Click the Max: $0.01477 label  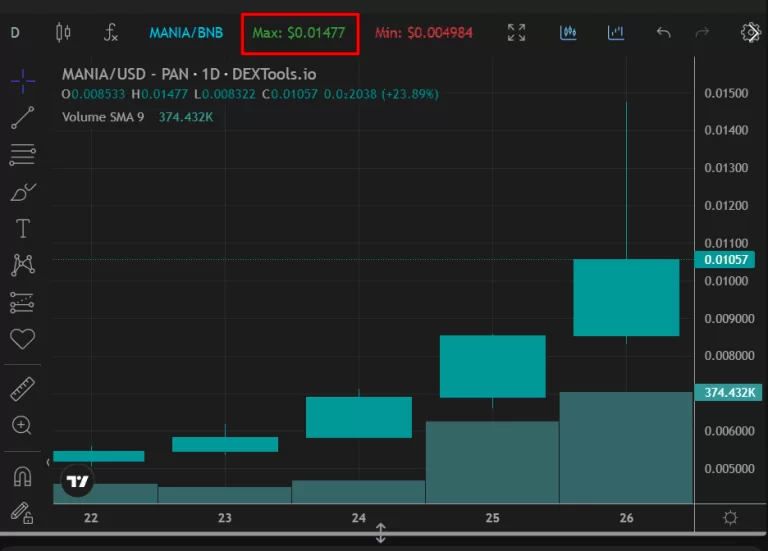[x=299, y=33]
